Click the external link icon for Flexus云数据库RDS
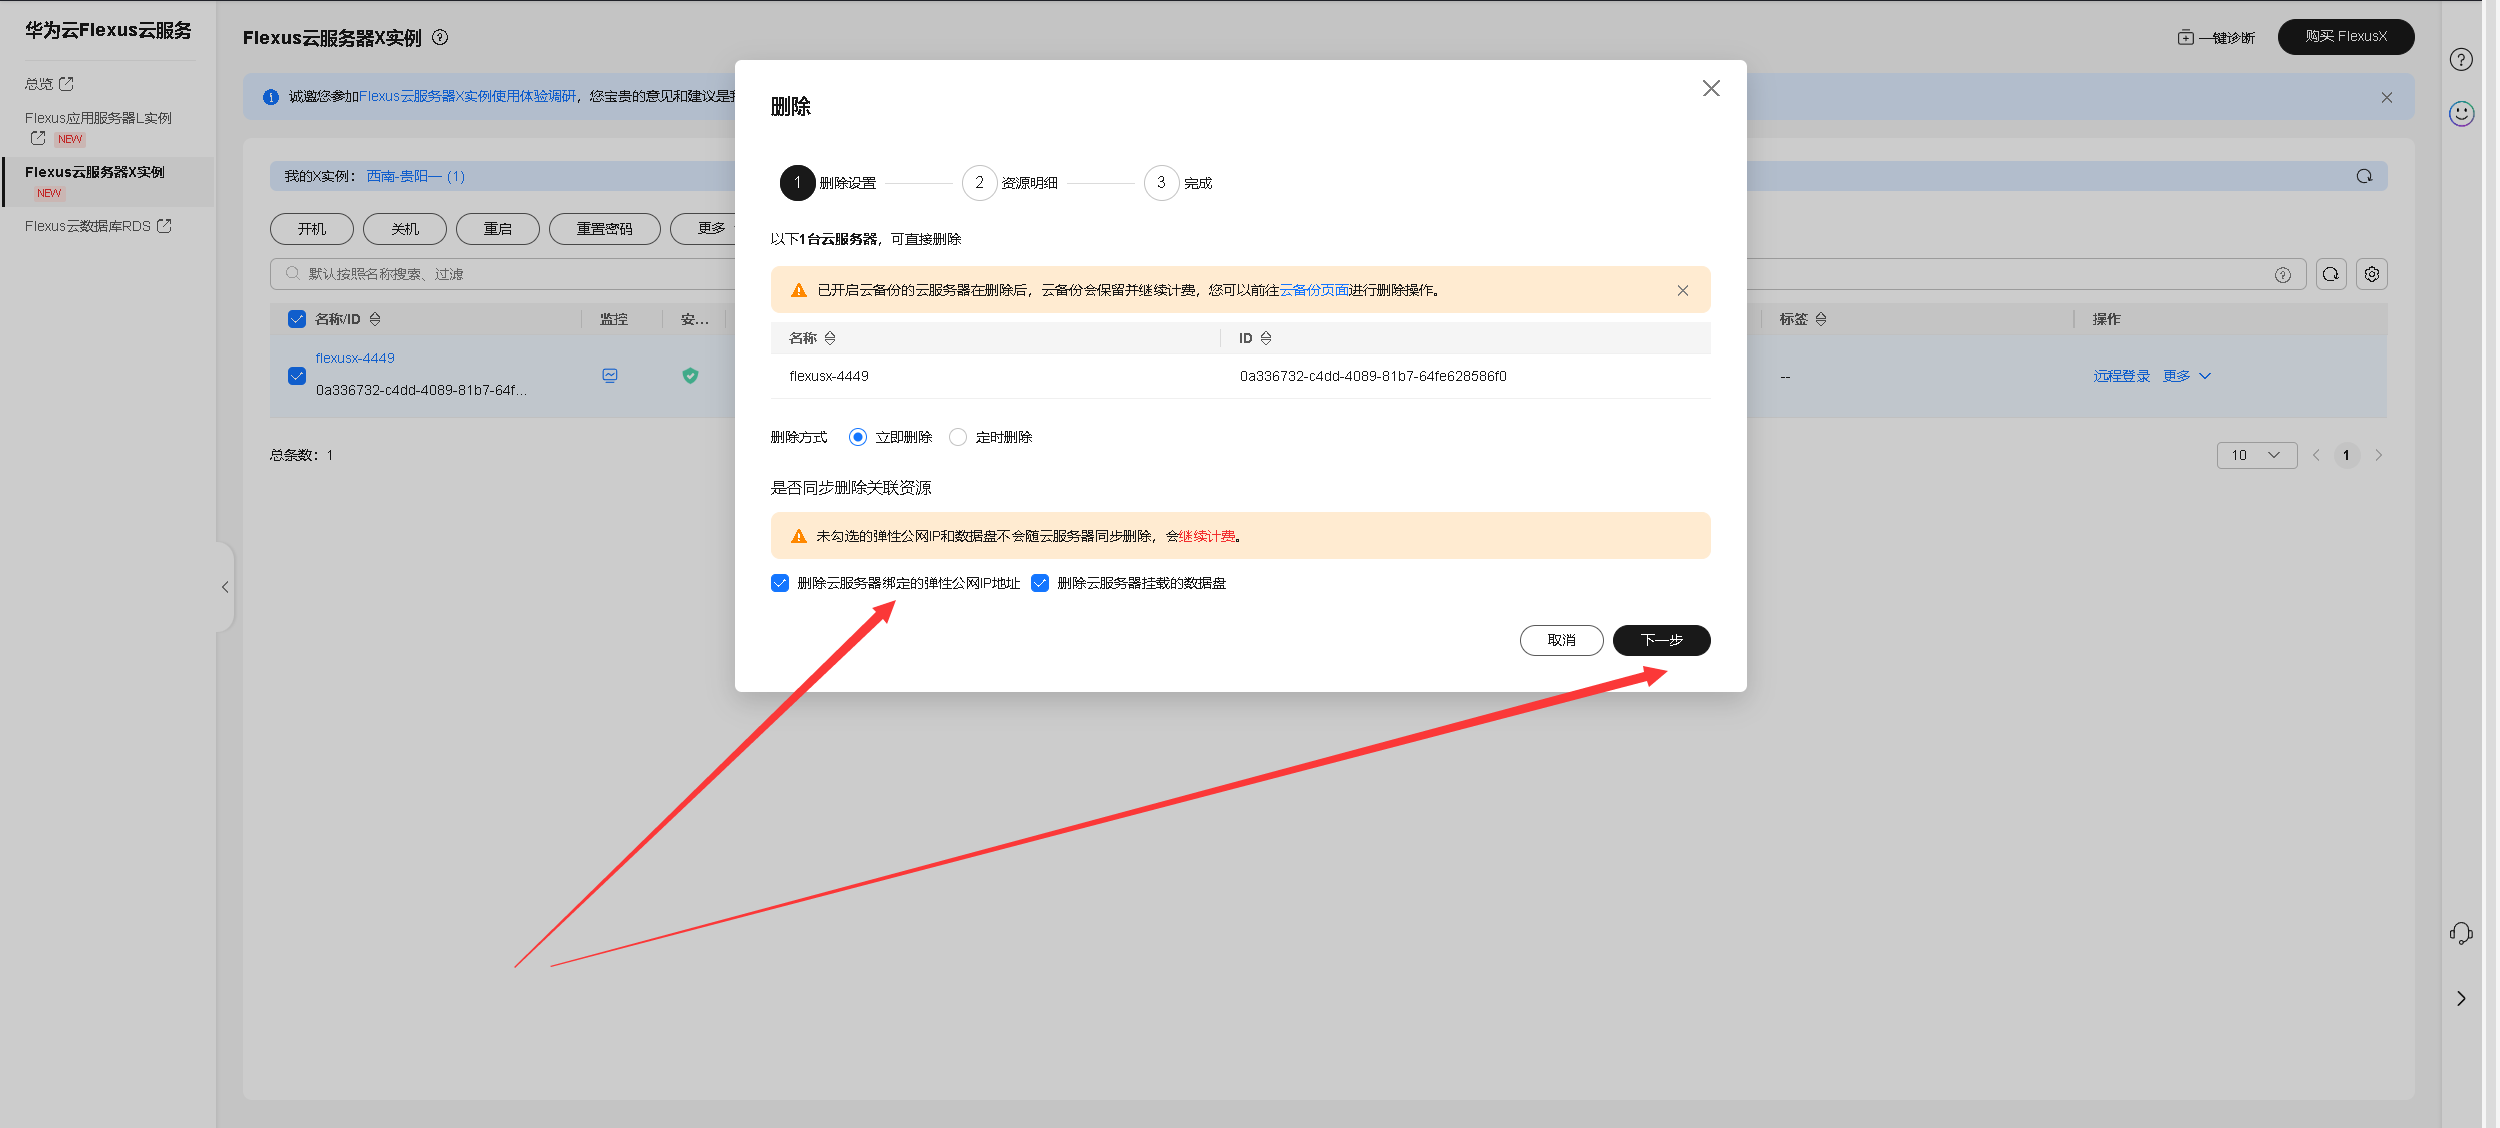This screenshot has height=1128, width=2500. (x=164, y=226)
